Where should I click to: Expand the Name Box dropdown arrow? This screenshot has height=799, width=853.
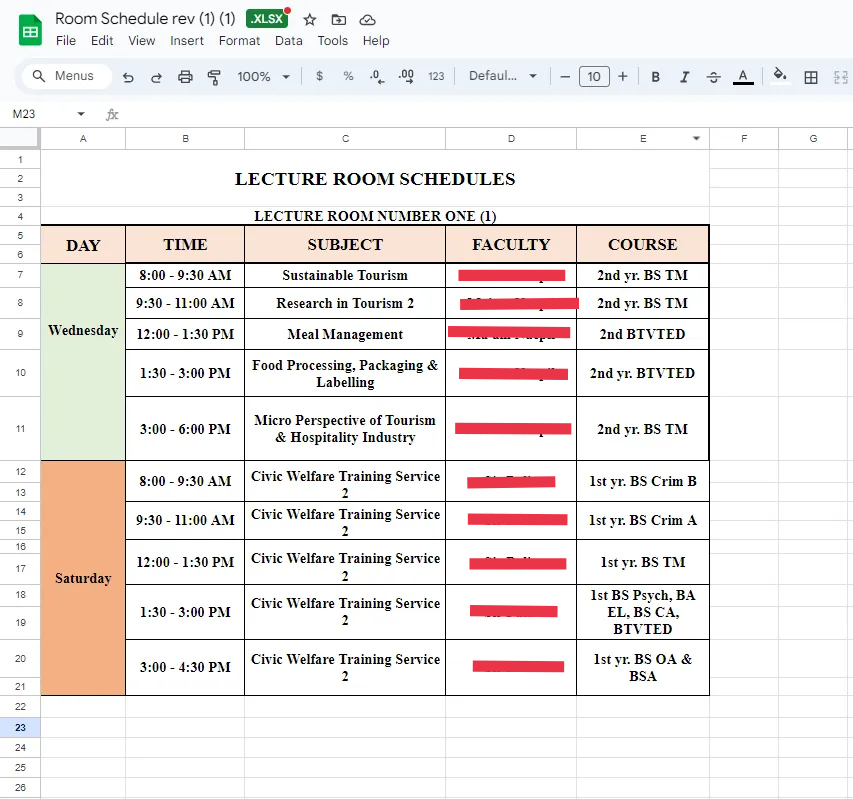81,114
